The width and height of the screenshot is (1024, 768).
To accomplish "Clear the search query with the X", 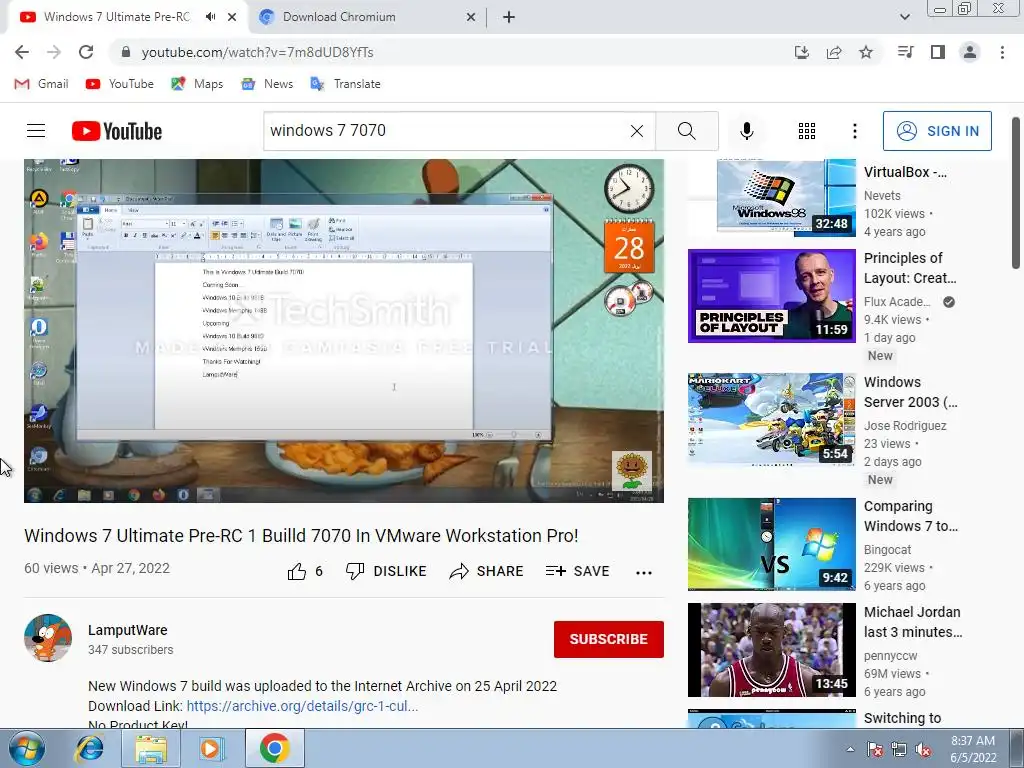I will point(637,131).
